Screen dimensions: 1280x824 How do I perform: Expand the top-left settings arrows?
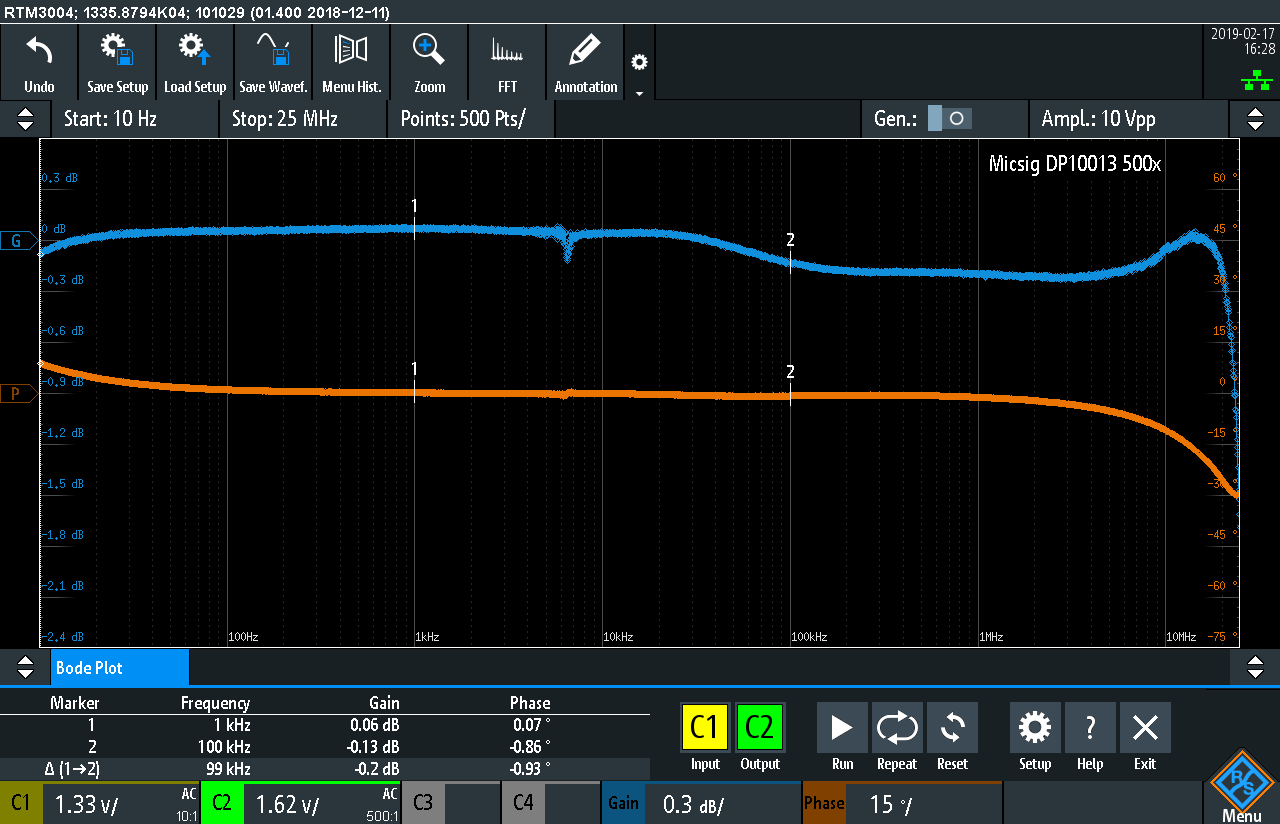pos(25,119)
